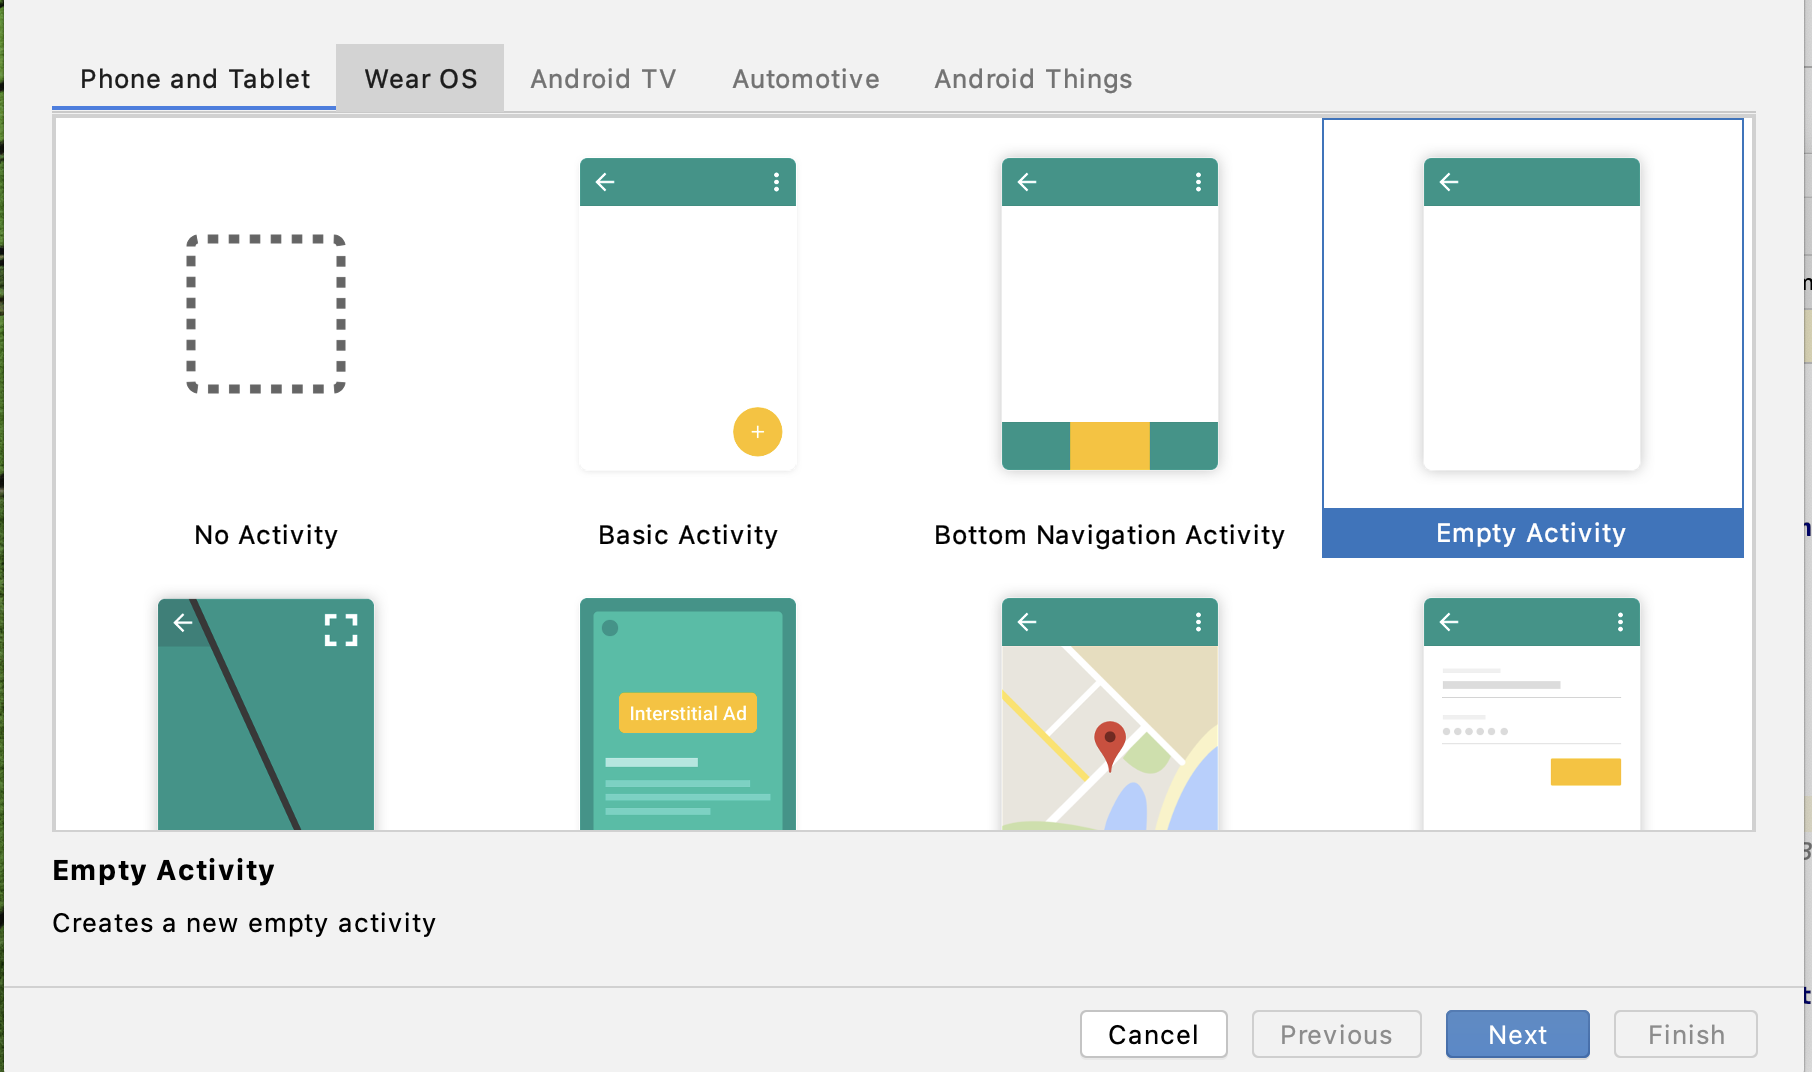Image resolution: width=1812 pixels, height=1072 pixels.
Task: Select the Empty Activity template thumbnail
Action: coord(1531,314)
